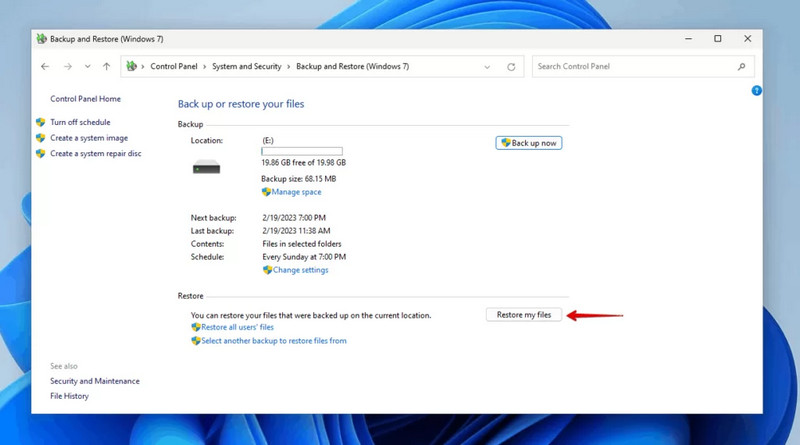Go to System and Security breadcrumb
The height and width of the screenshot is (445, 800).
tap(246, 67)
